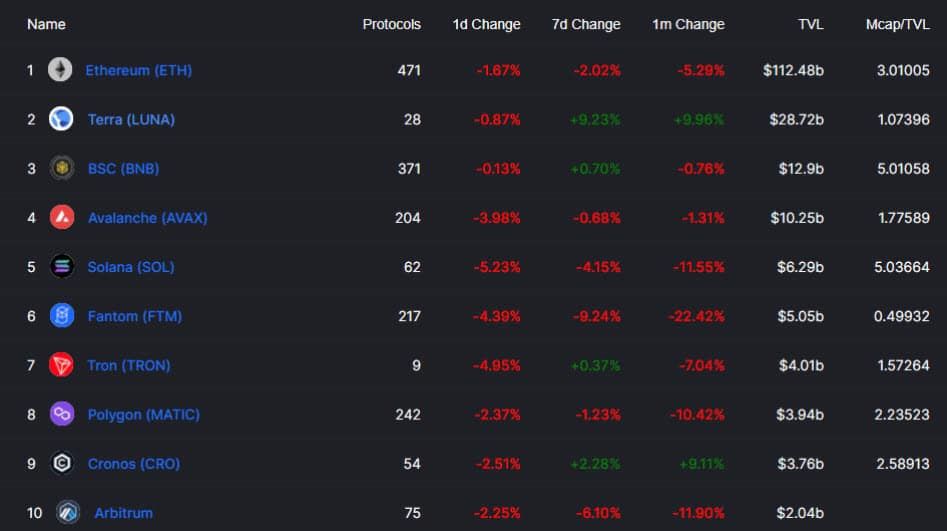Click the Solana logo icon
Image resolution: width=947 pixels, height=531 pixels.
(62, 266)
